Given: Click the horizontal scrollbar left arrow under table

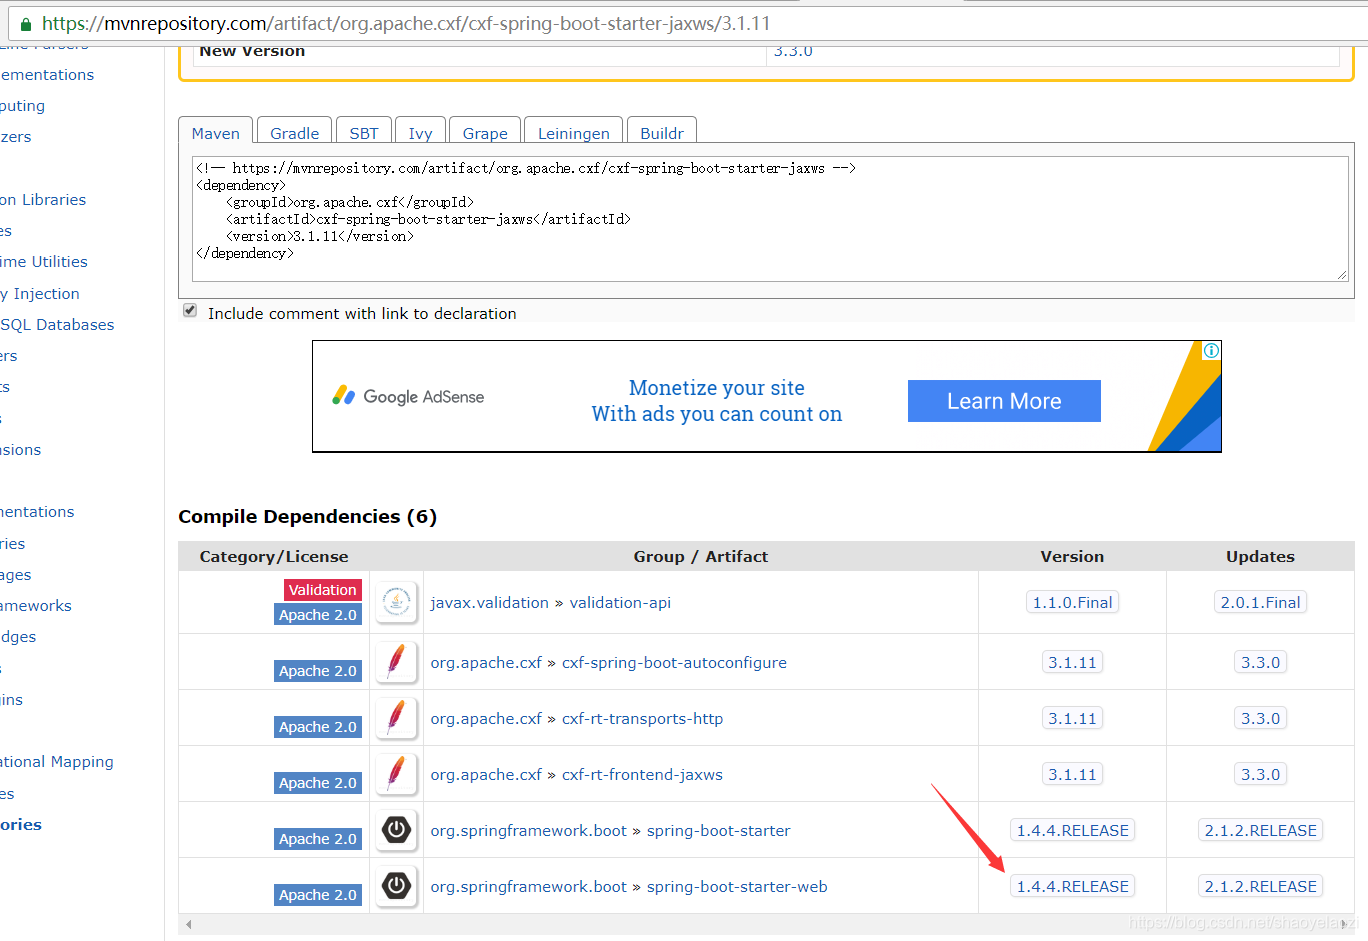Looking at the screenshot, I should tap(188, 924).
